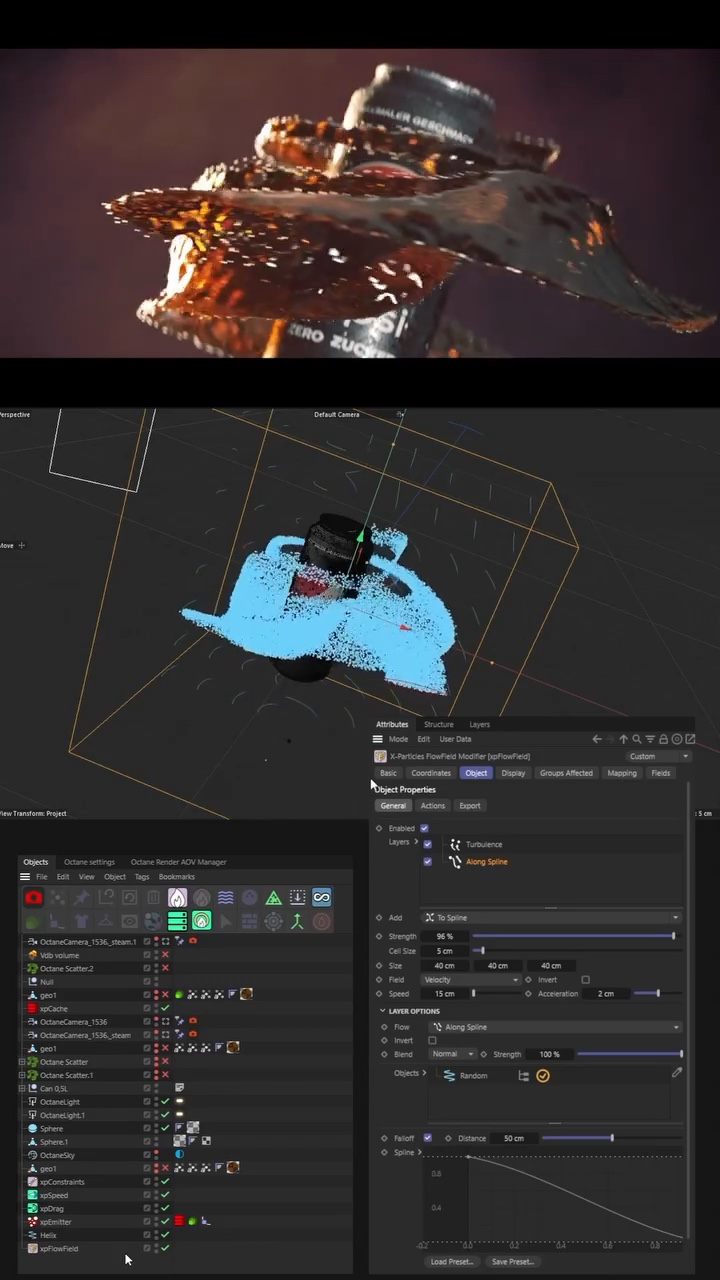Click the xpCache red object icon
The image size is (720, 1280).
[x=32, y=1008]
